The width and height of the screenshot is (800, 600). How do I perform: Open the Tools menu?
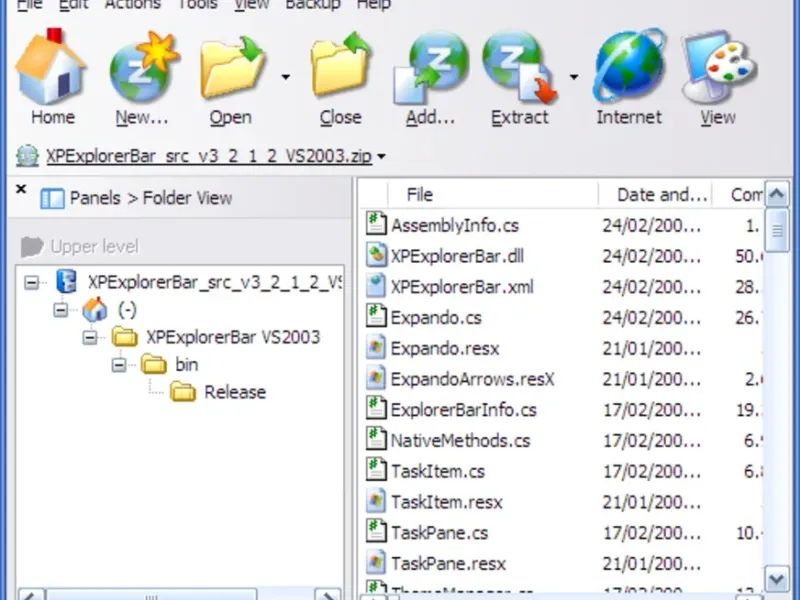[x=197, y=5]
